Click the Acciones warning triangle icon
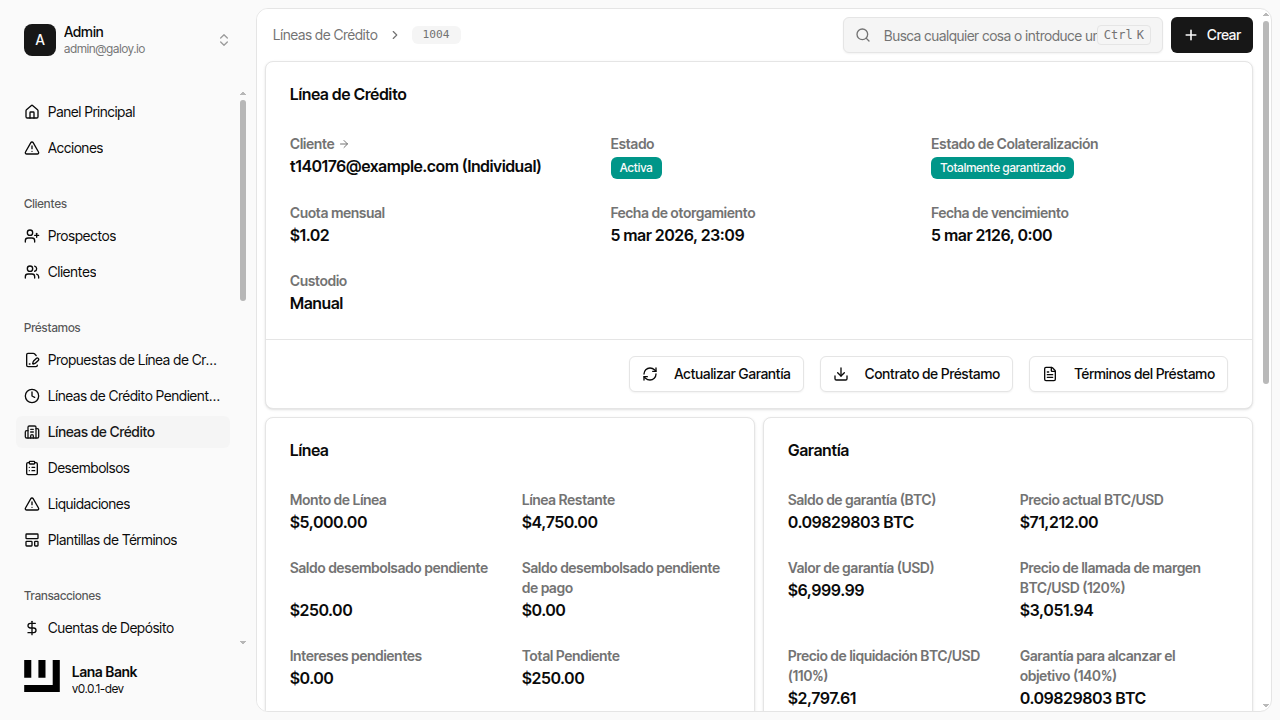Viewport: 1280px width, 720px height. tap(32, 148)
